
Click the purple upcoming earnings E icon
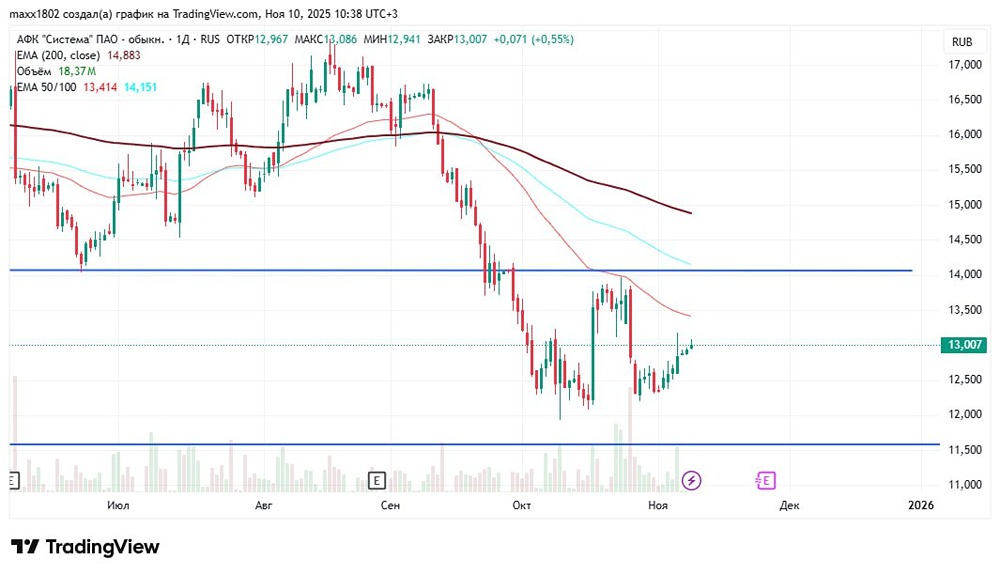pos(766,481)
